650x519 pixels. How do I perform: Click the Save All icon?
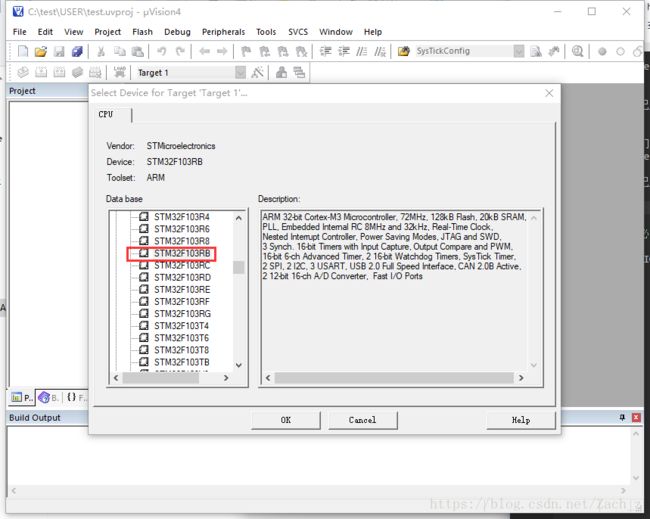[x=78, y=51]
